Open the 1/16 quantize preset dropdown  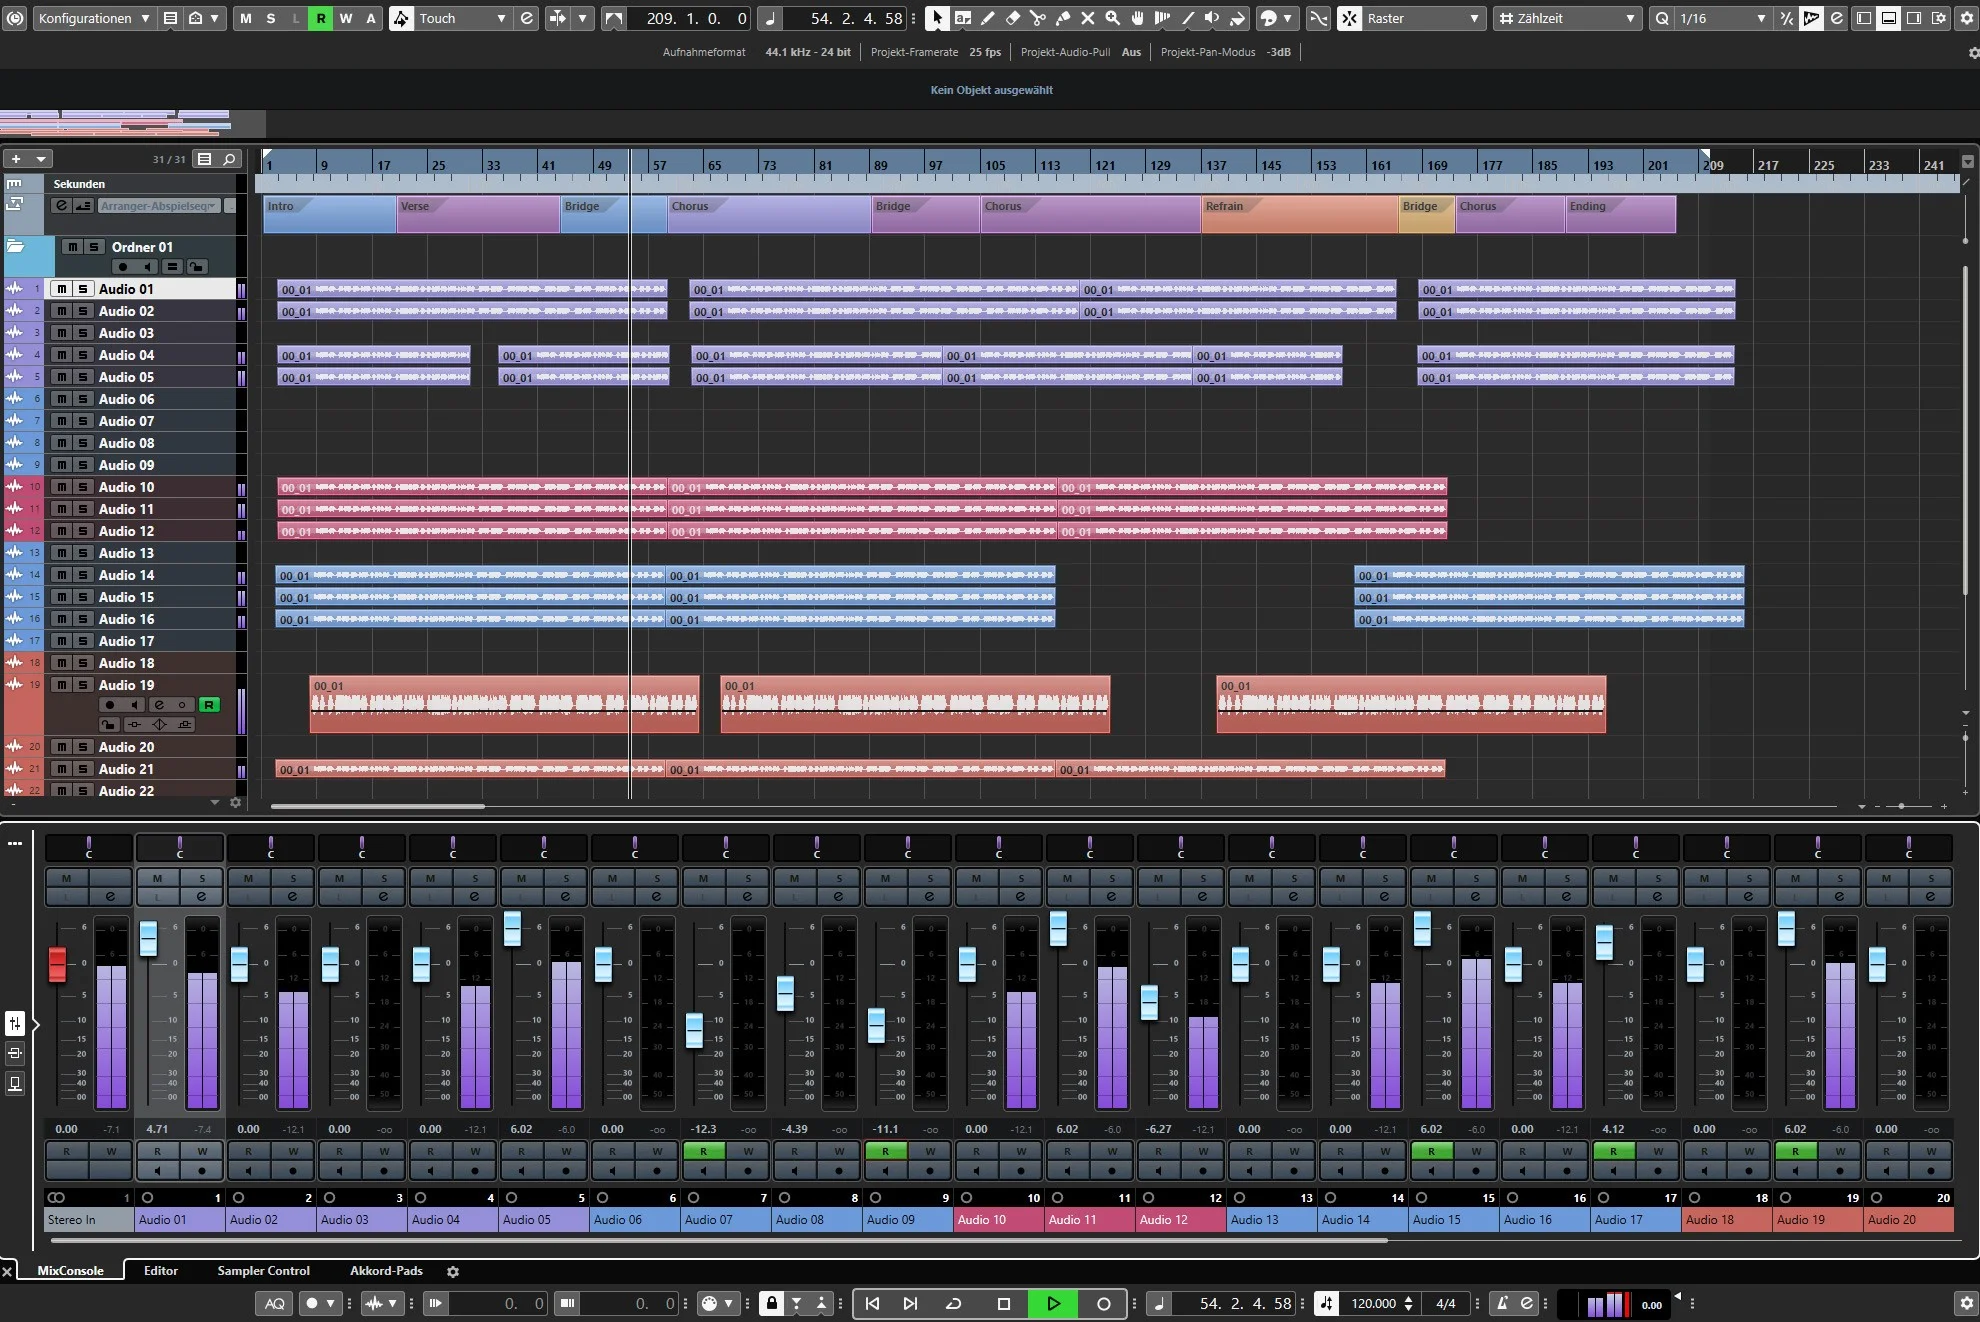[1722, 18]
